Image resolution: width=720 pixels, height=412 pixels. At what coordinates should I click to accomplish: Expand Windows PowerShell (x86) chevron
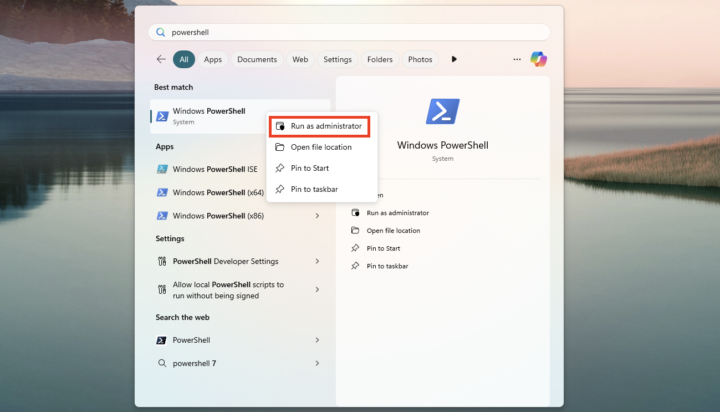coord(317,215)
